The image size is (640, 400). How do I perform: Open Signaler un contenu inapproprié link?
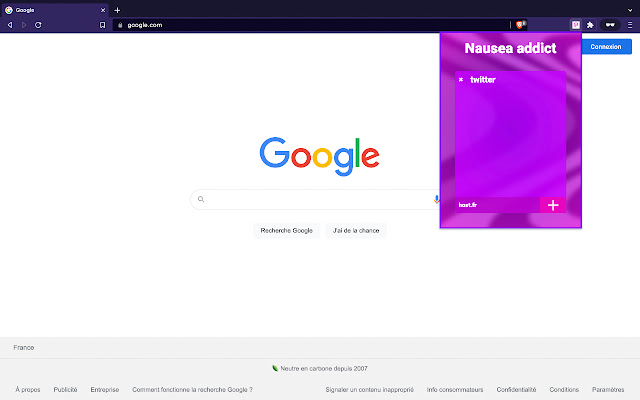pos(369,390)
